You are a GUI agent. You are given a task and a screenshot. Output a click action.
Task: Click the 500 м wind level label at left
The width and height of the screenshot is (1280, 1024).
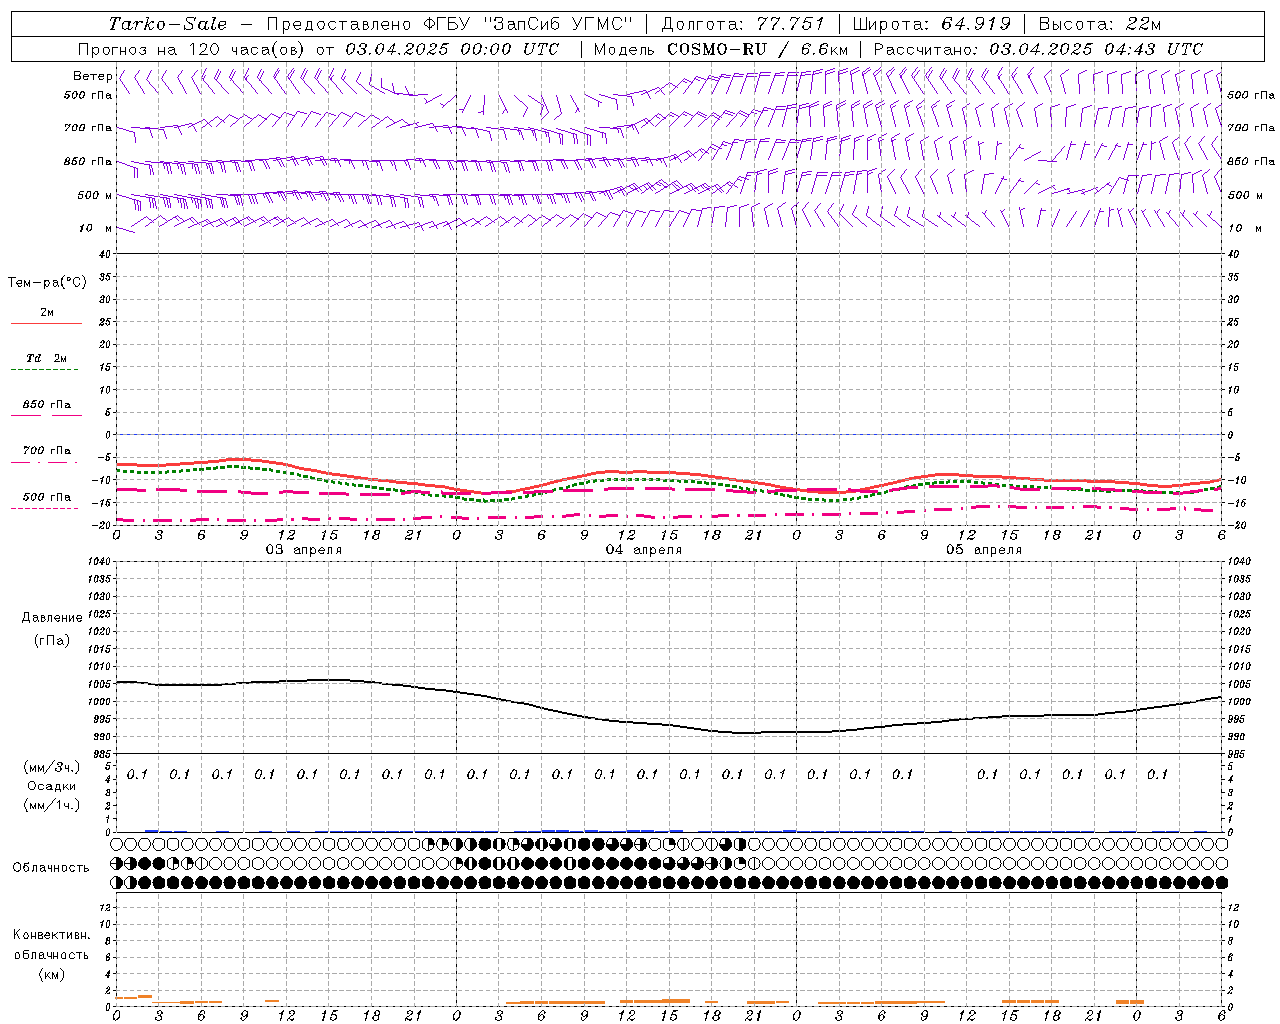[95, 195]
